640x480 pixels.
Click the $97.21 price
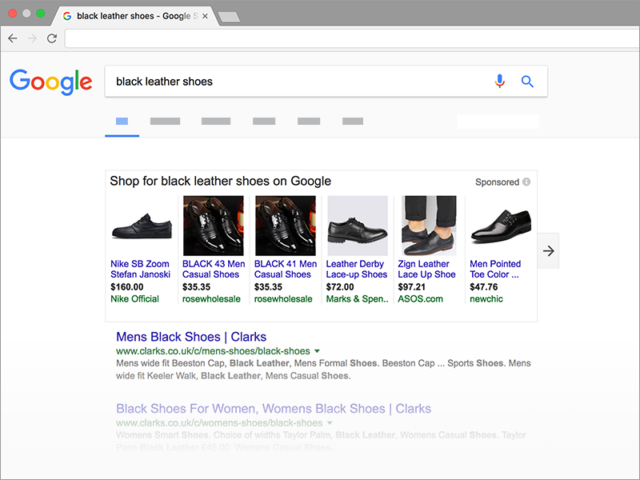pos(411,287)
